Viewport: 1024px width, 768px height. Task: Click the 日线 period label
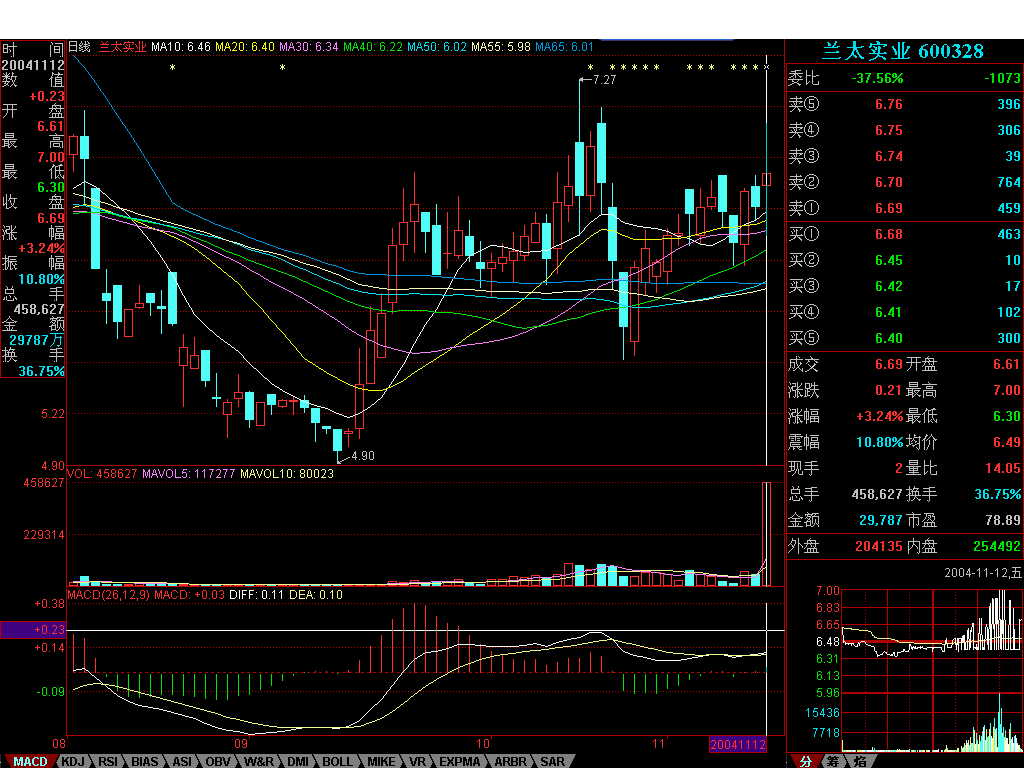[79, 47]
